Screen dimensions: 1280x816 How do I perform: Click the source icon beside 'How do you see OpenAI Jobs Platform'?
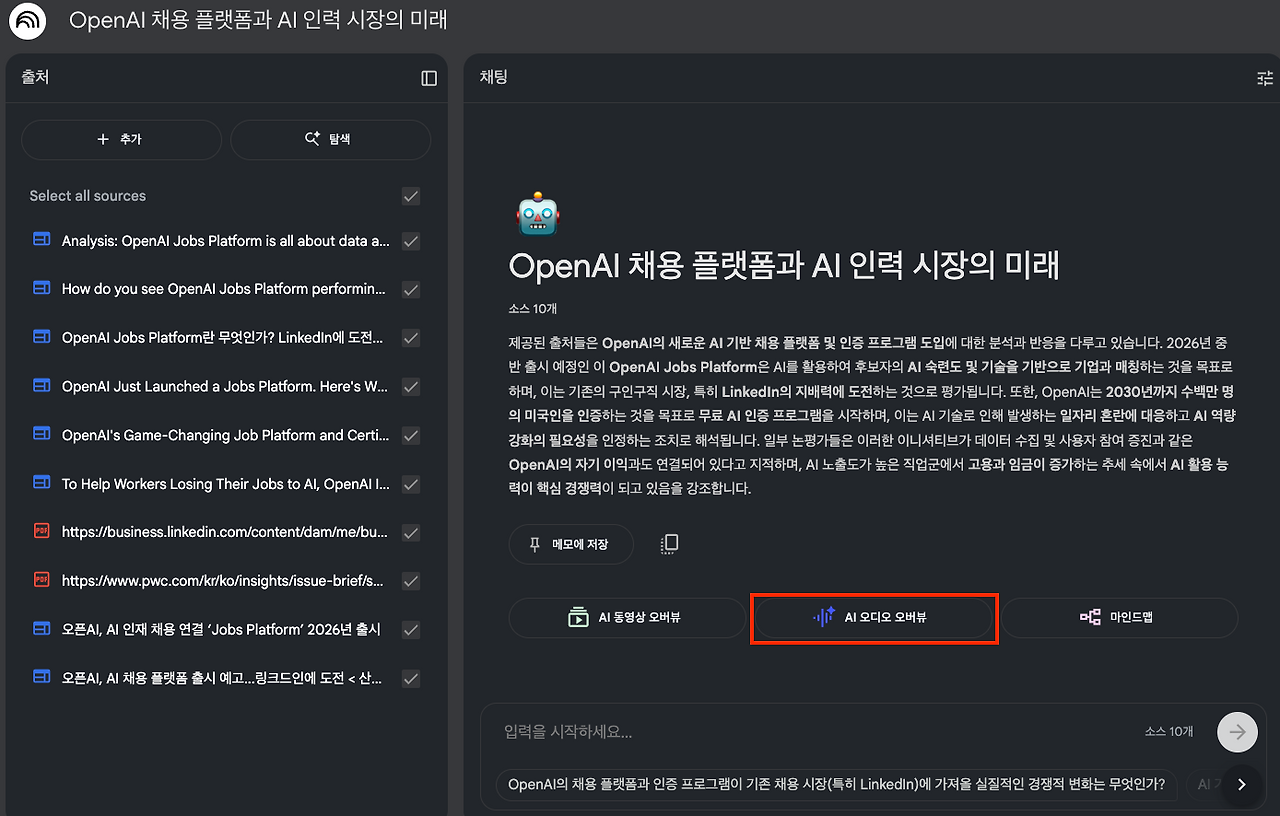pos(41,289)
